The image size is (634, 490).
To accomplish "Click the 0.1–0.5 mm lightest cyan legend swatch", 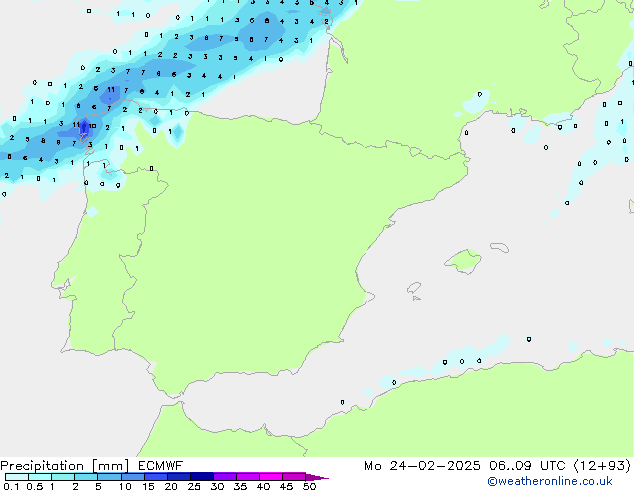I will (17, 477).
